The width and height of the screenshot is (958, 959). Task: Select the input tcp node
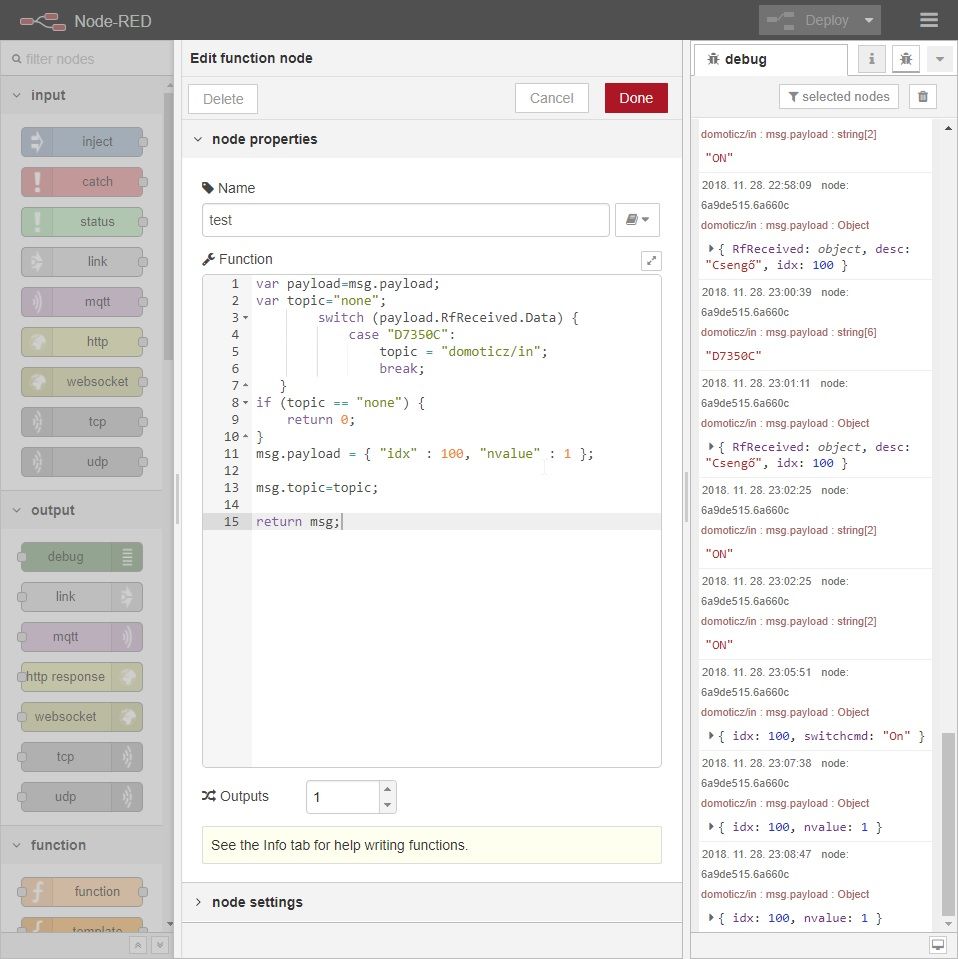[x=82, y=421]
